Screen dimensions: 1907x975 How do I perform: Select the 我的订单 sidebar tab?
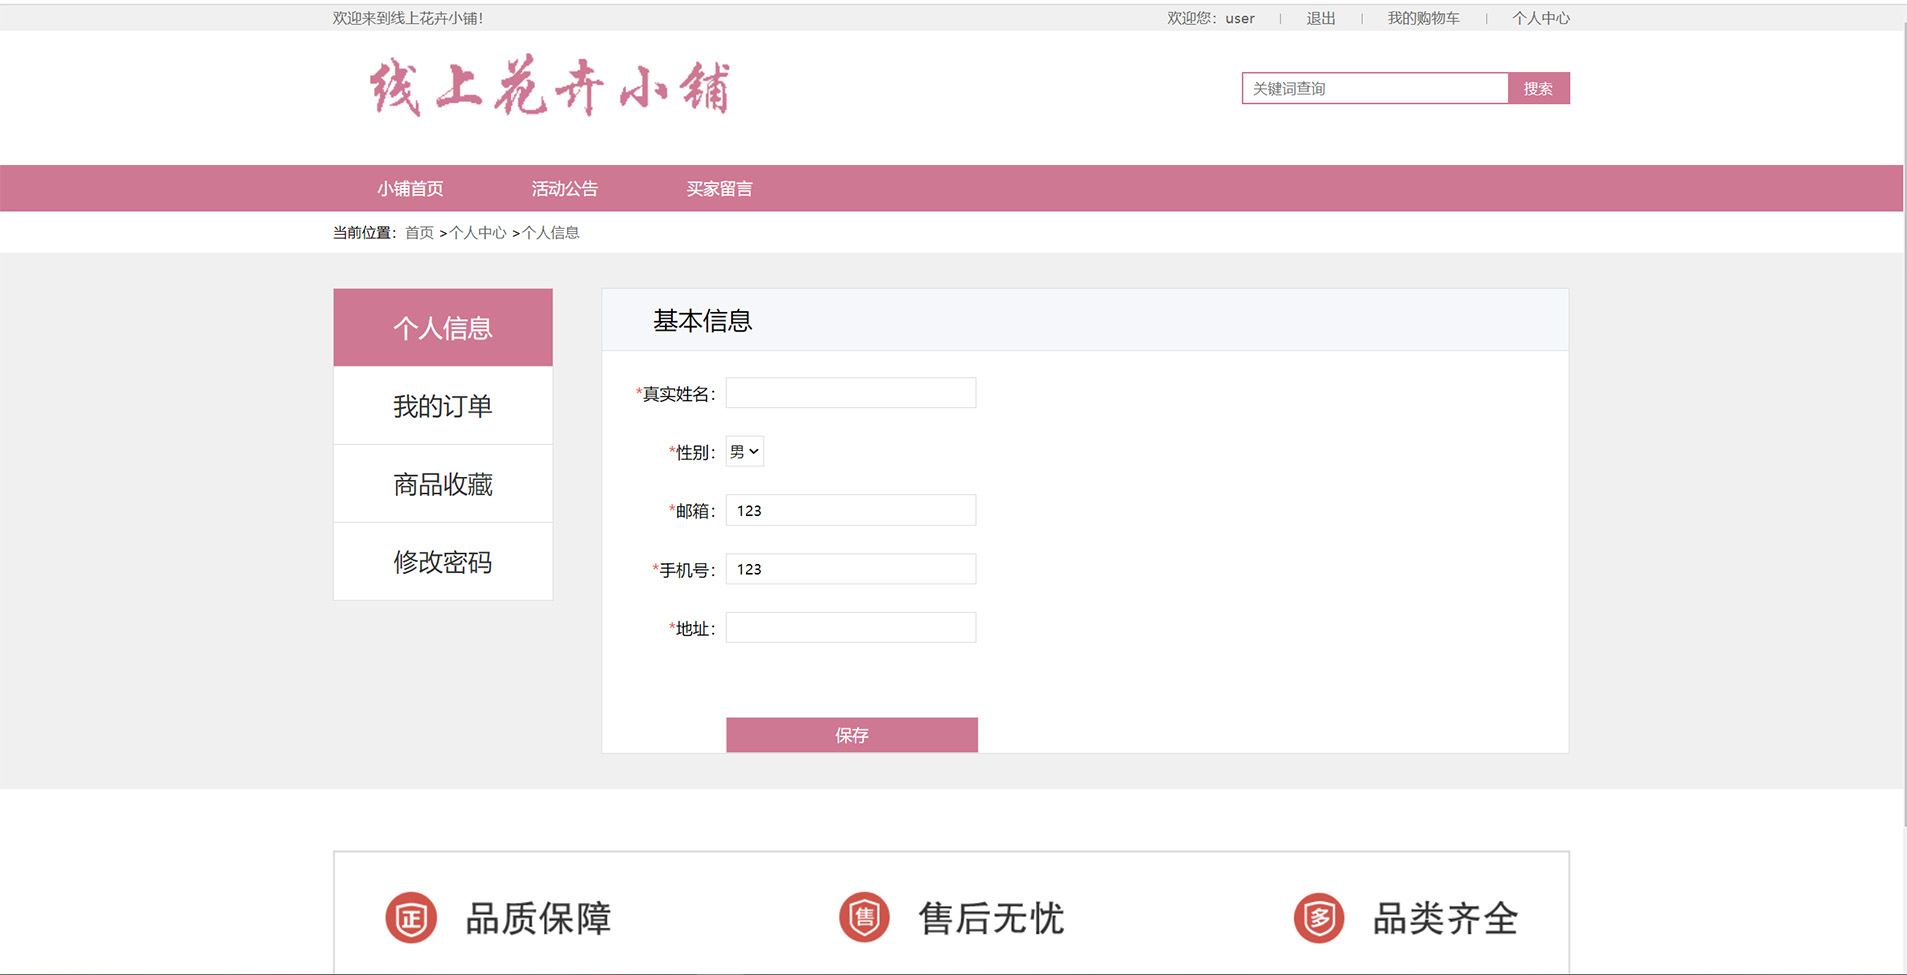(443, 406)
